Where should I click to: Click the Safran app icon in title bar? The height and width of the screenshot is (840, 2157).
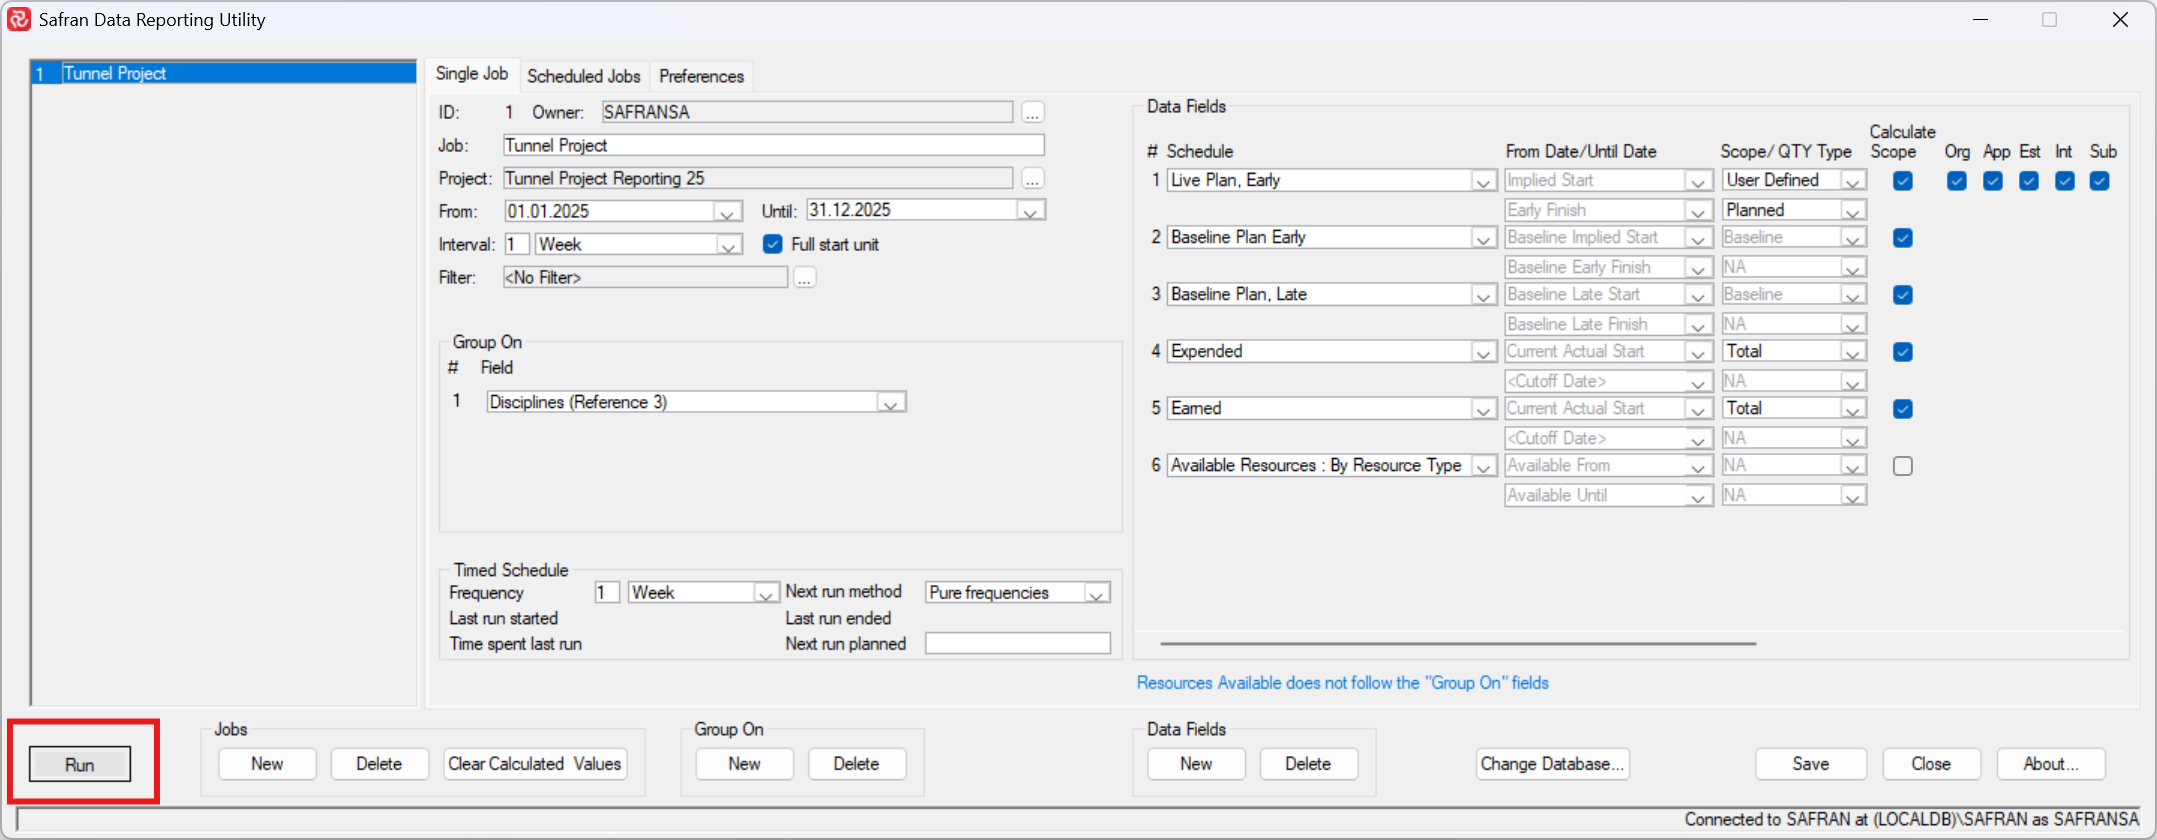click(19, 19)
